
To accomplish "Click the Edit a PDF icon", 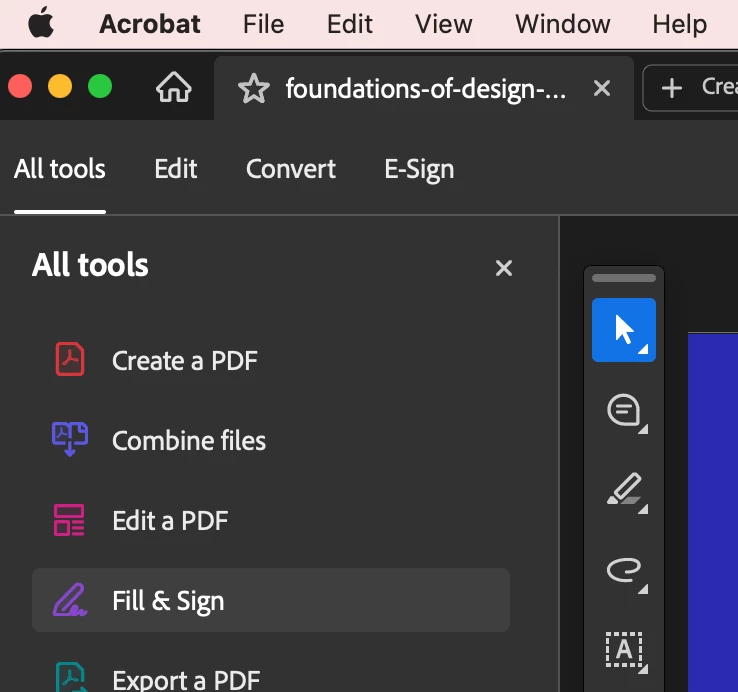I will (x=69, y=520).
